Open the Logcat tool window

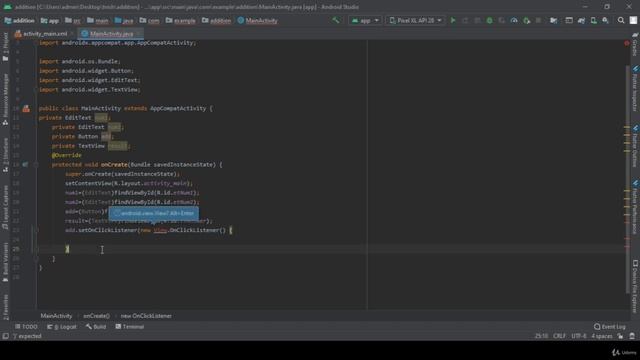click(x=62, y=327)
